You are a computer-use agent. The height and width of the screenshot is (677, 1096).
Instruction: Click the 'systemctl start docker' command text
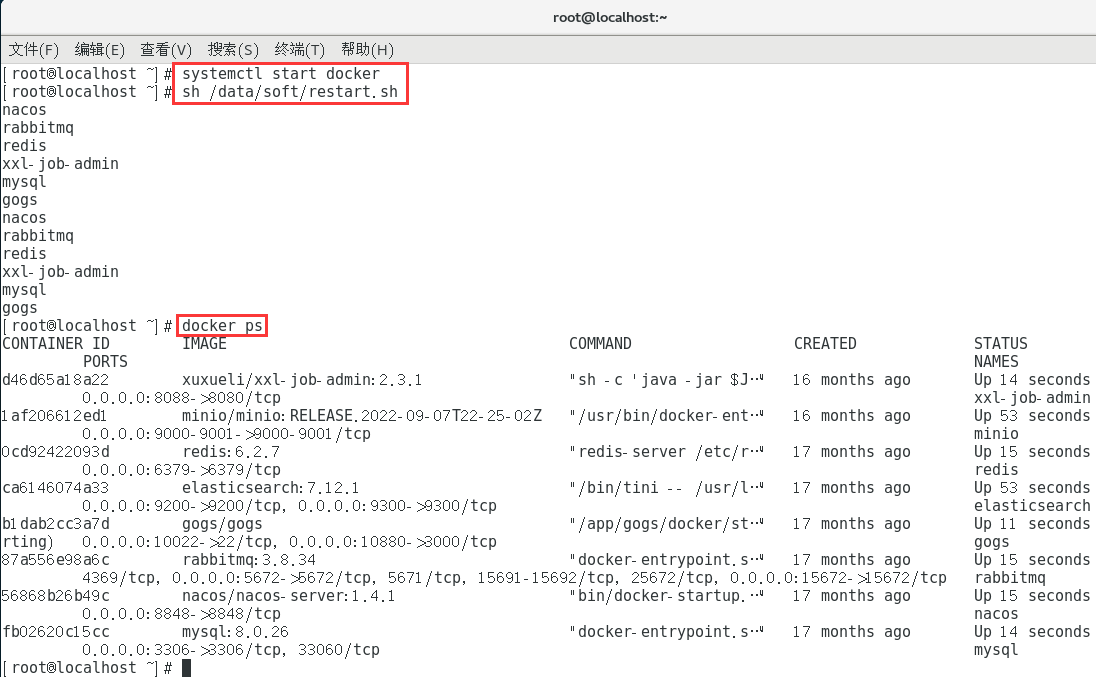point(281,73)
